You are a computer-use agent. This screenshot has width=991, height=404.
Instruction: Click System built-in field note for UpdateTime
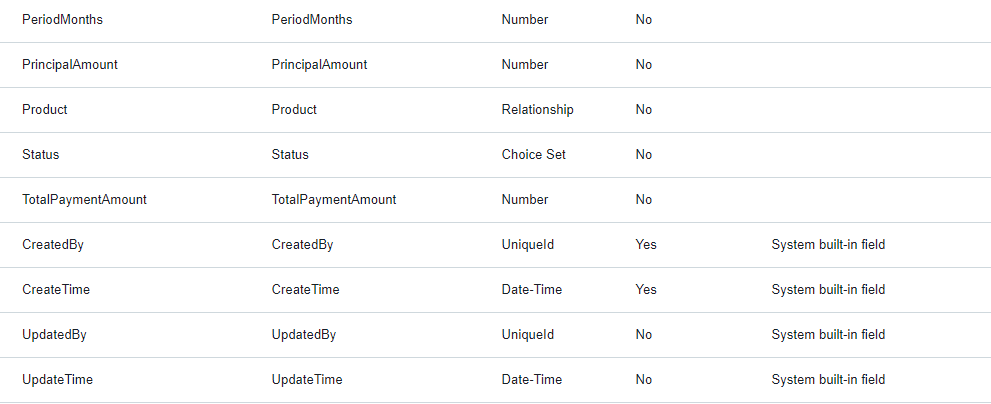coord(828,380)
